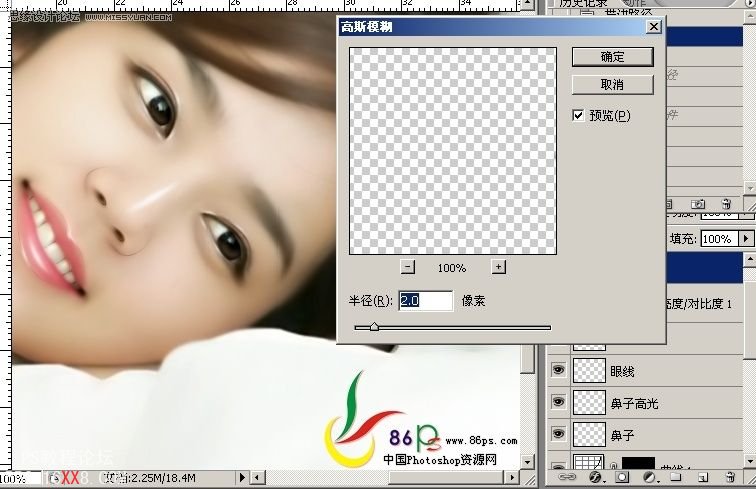Hide the 眼线 layer
The width and height of the screenshot is (756, 489).
click(558, 370)
